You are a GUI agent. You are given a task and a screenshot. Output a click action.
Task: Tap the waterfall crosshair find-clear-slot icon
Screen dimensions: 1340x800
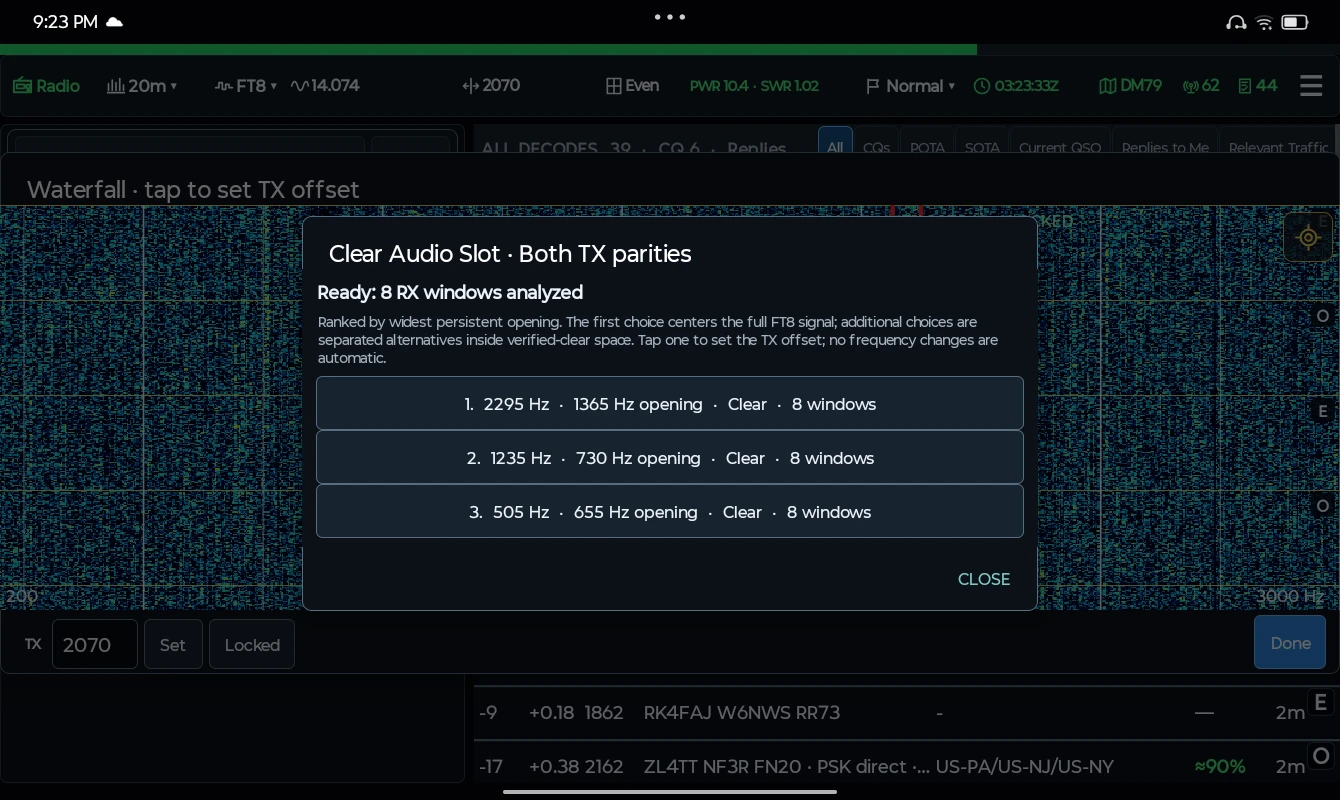(1308, 237)
